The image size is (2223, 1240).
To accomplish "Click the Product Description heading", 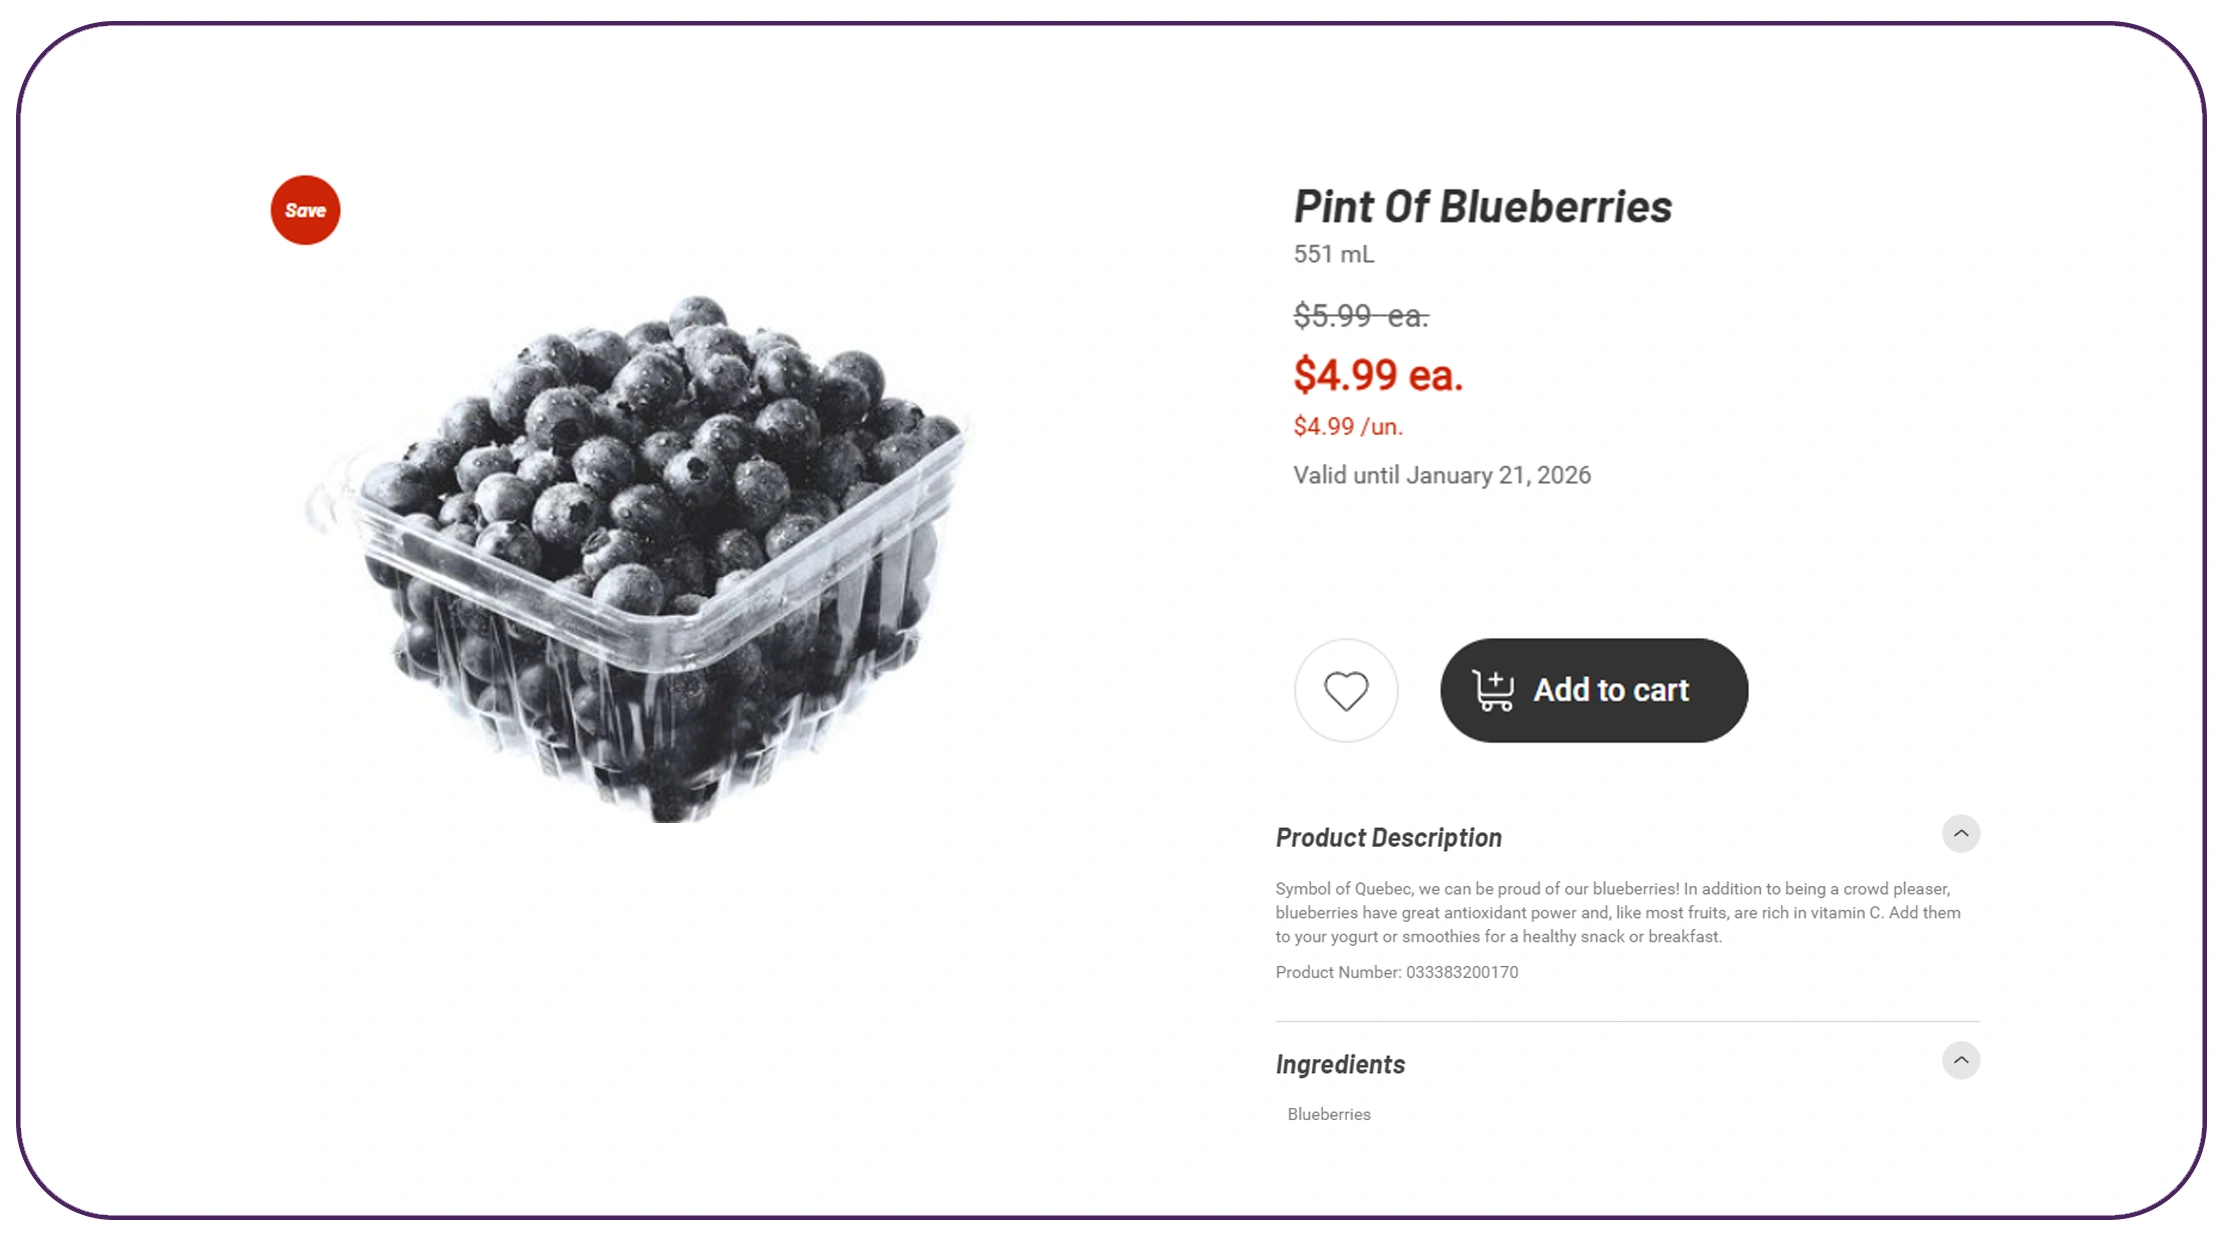I will pos(1388,838).
